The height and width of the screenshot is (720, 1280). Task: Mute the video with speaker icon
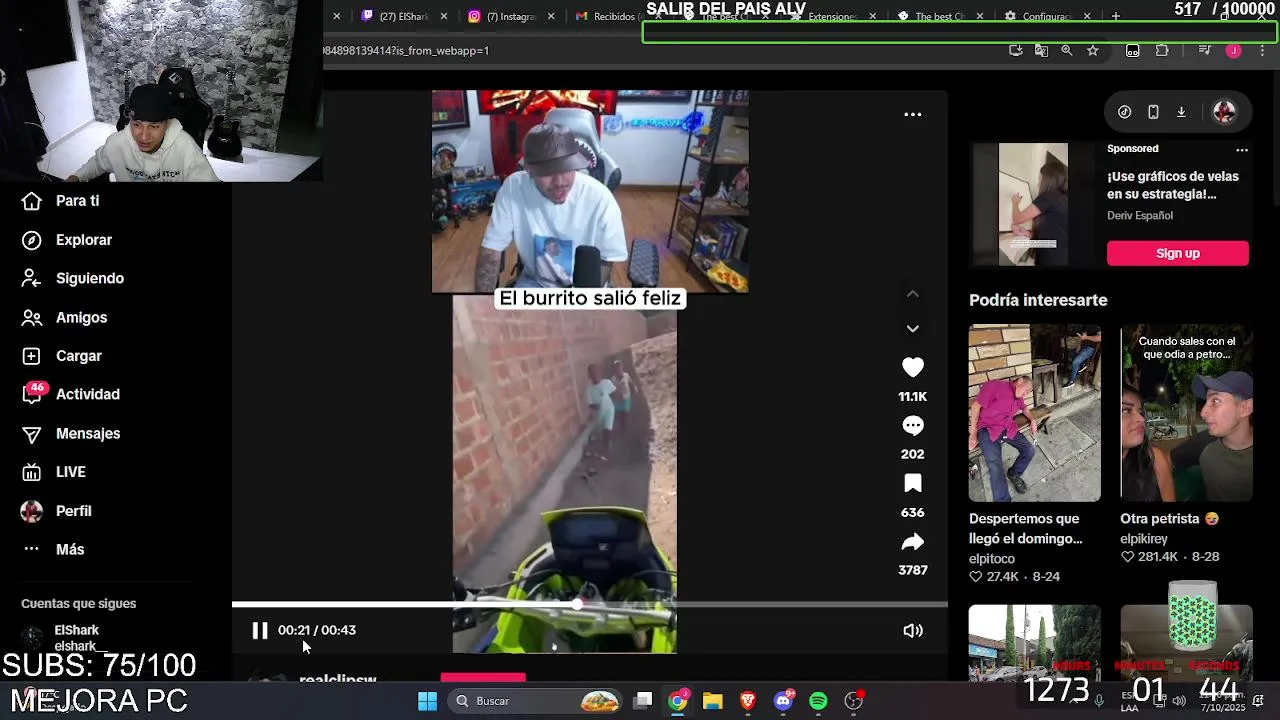[x=913, y=630]
